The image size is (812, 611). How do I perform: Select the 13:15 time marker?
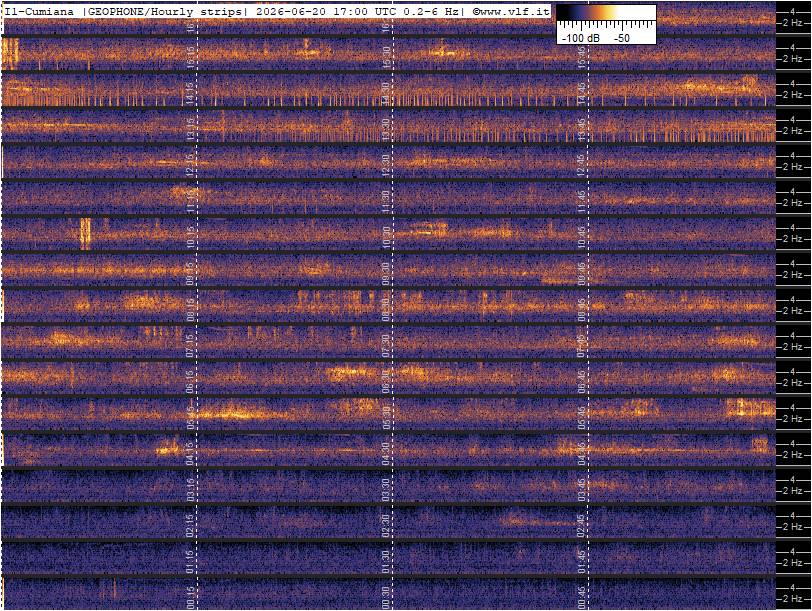pos(190,129)
